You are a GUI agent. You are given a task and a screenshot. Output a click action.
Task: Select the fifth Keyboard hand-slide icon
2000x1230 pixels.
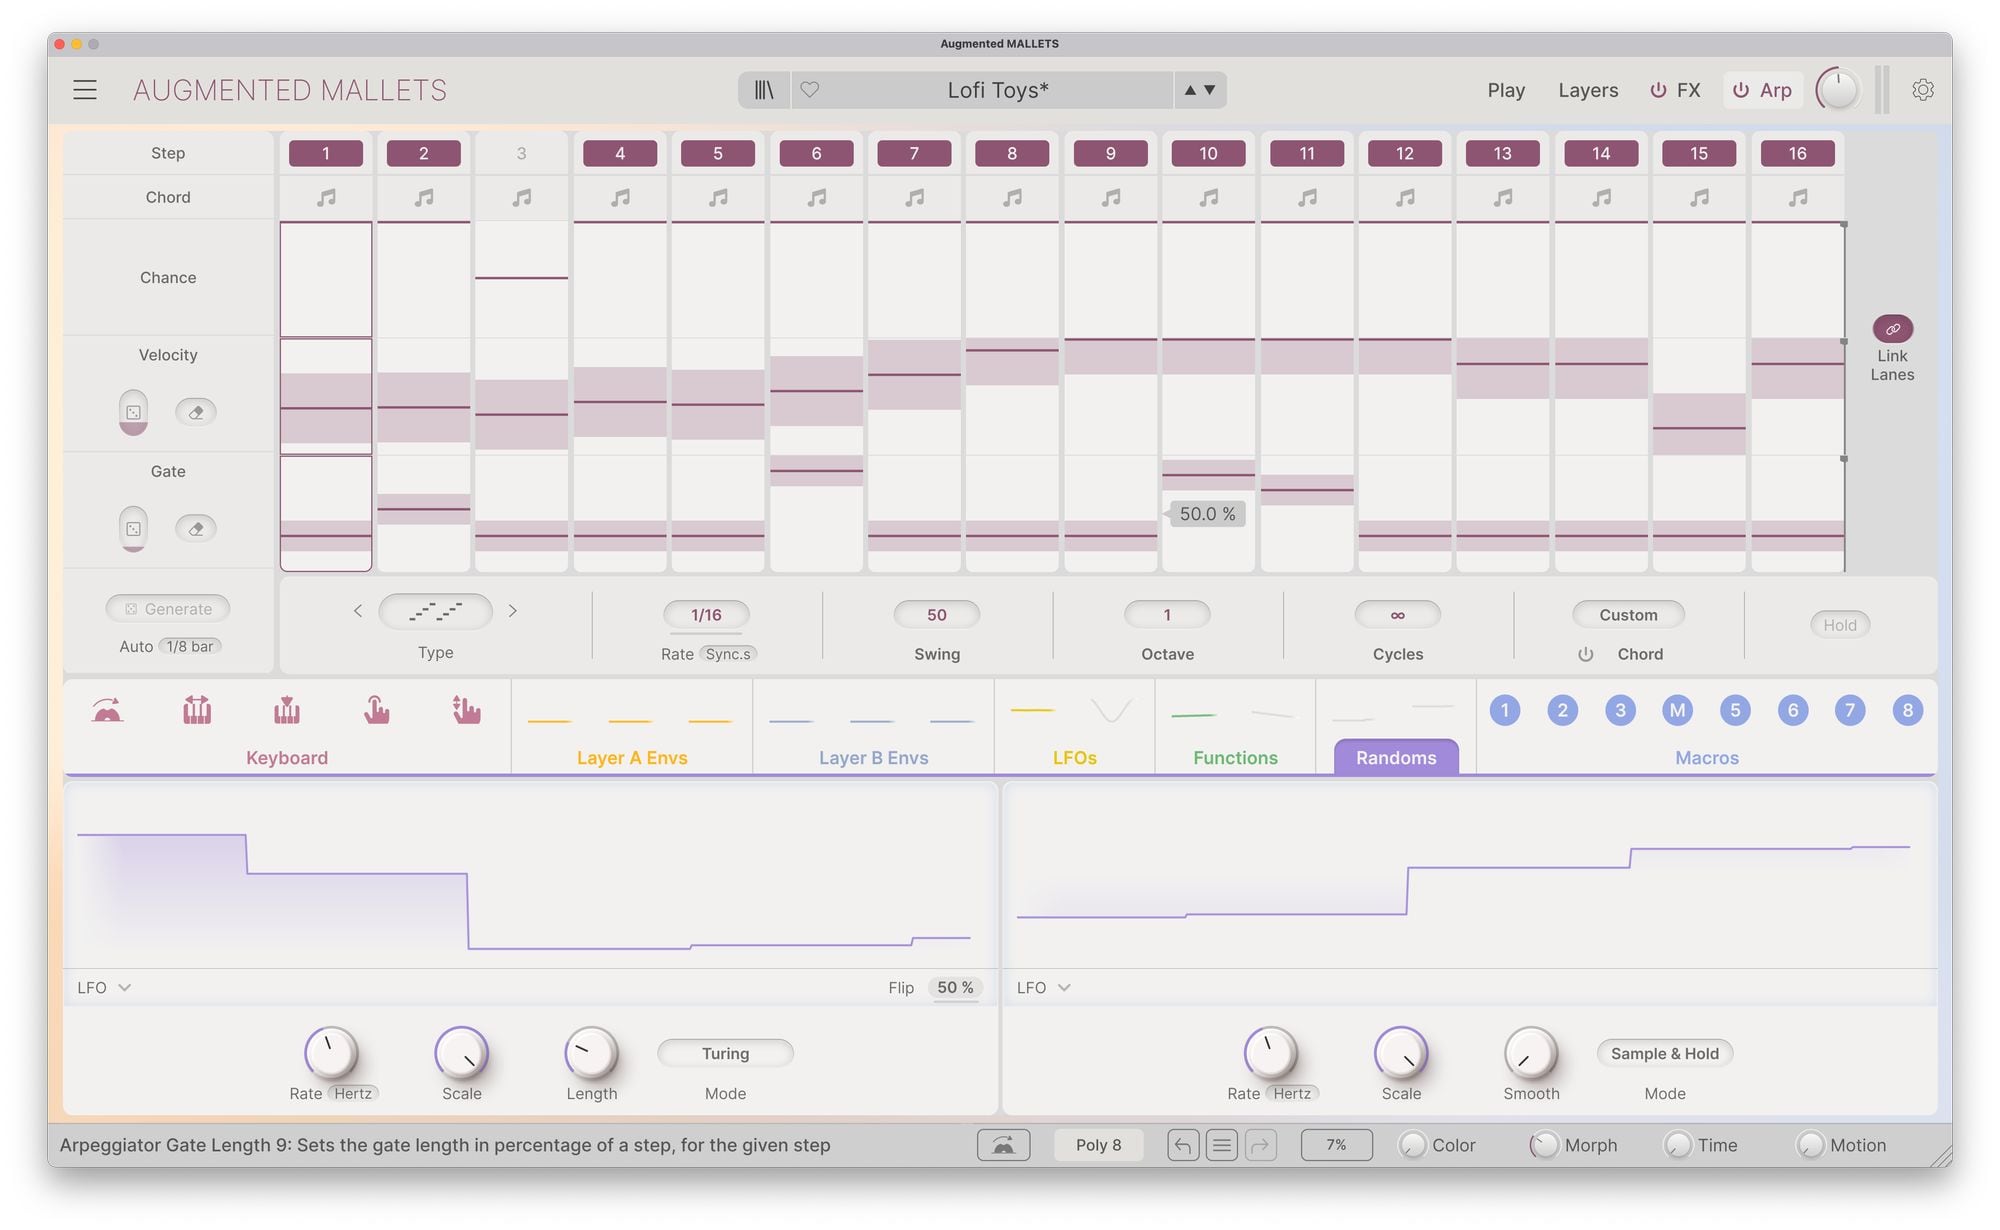pos(466,711)
